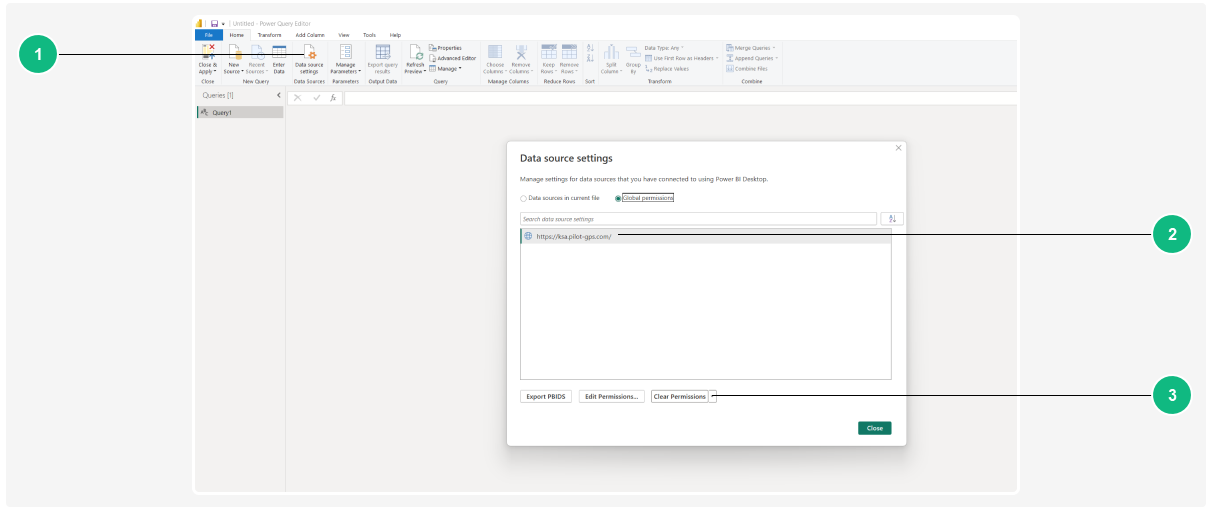Click the Export query results icon
The height and width of the screenshot is (510, 1214).
click(382, 53)
